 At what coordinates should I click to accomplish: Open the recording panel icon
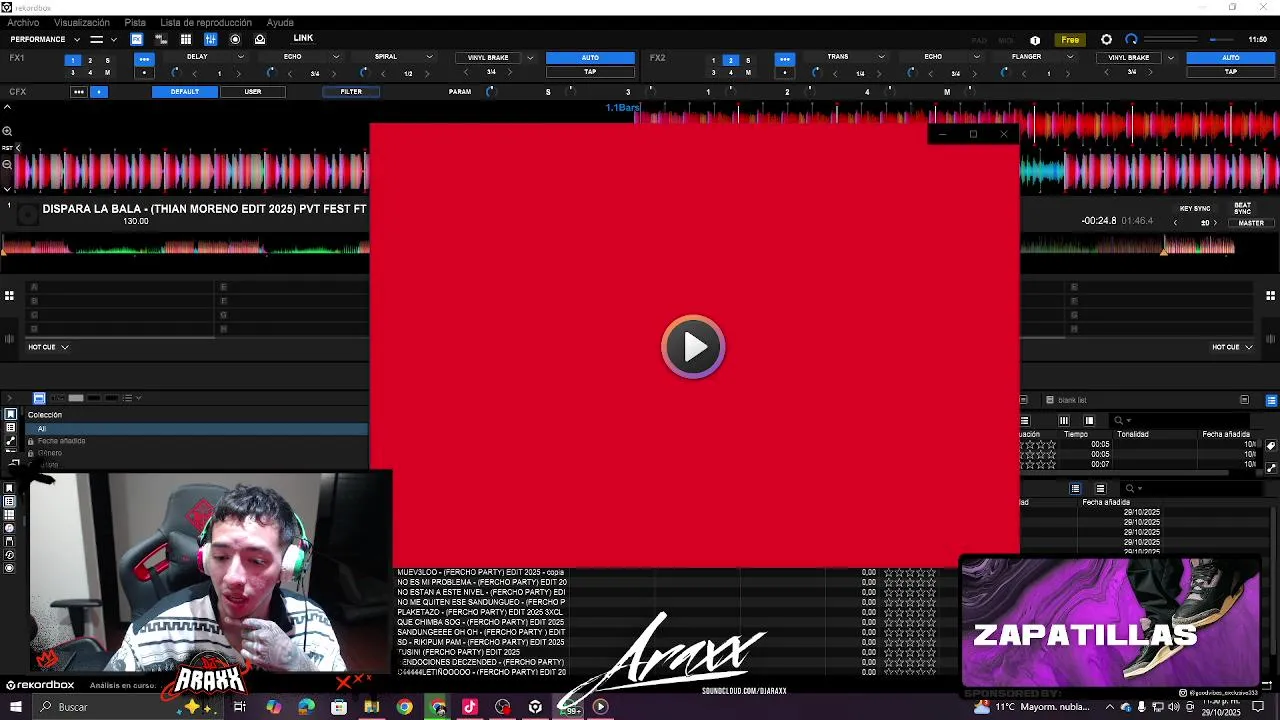tap(235, 39)
